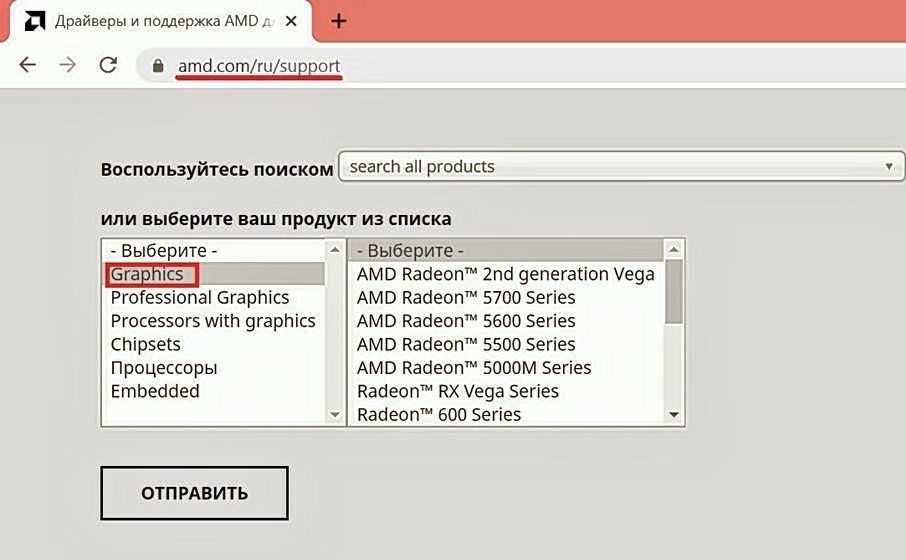Open a new tab with the plus icon
Image resolution: width=906 pixels, height=560 pixels.
pos(339,21)
